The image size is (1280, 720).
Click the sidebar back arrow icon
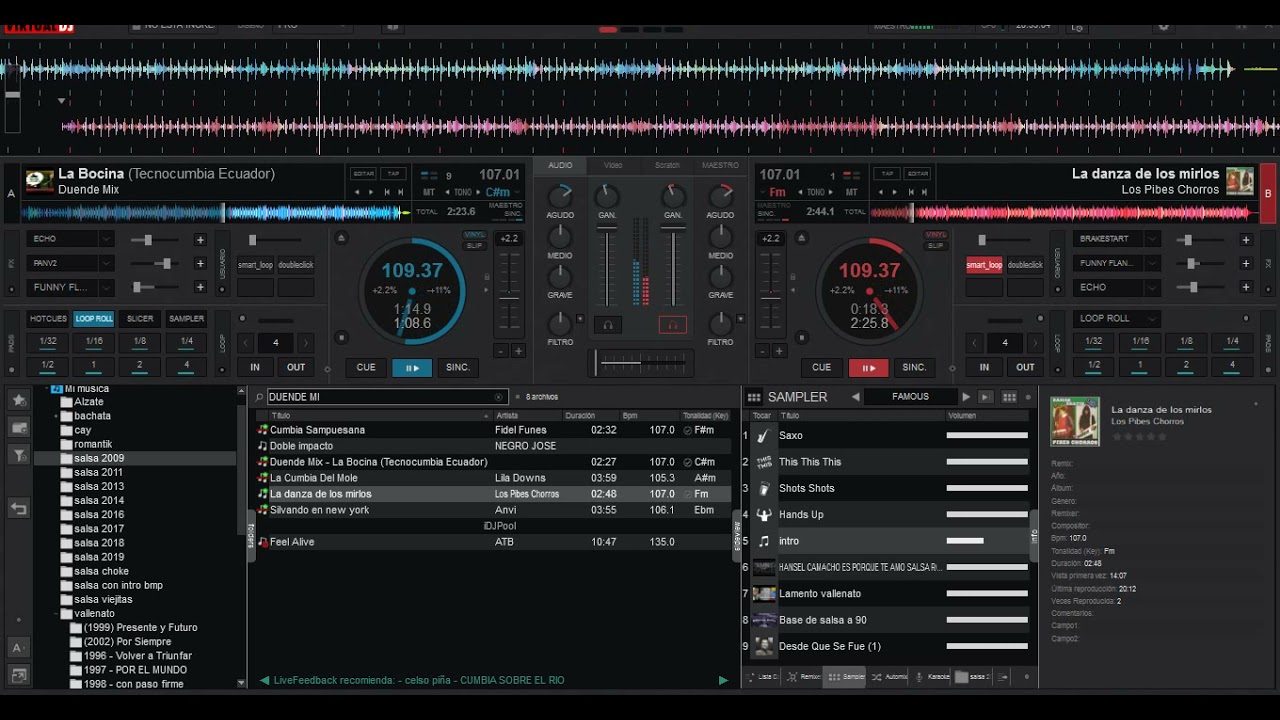click(19, 509)
